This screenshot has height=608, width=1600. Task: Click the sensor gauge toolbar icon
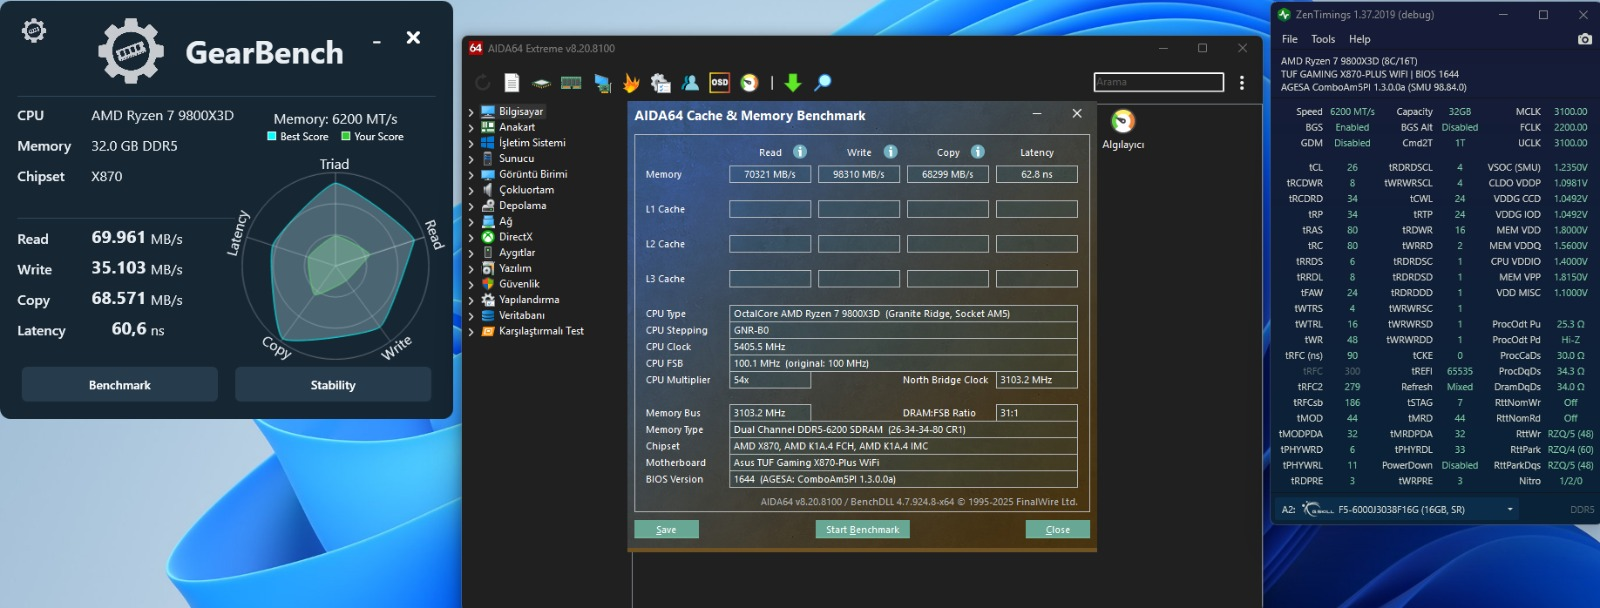click(x=749, y=83)
